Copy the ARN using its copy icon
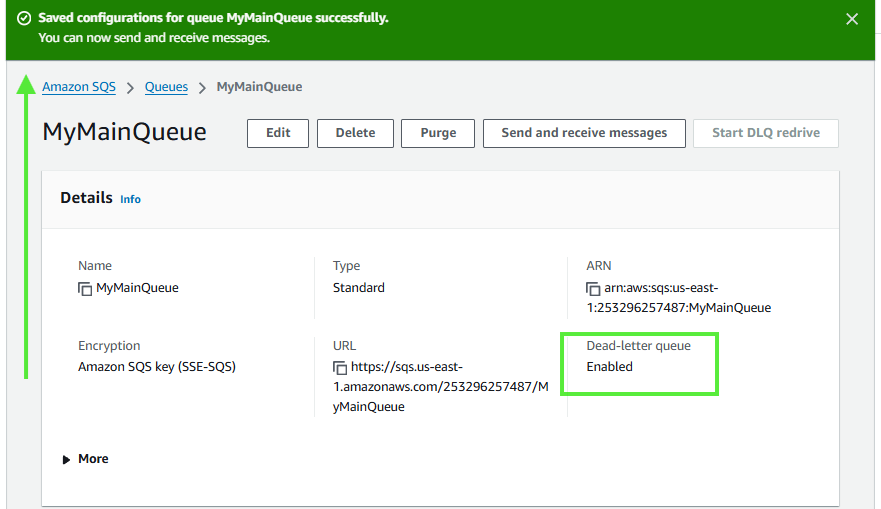 click(x=593, y=288)
